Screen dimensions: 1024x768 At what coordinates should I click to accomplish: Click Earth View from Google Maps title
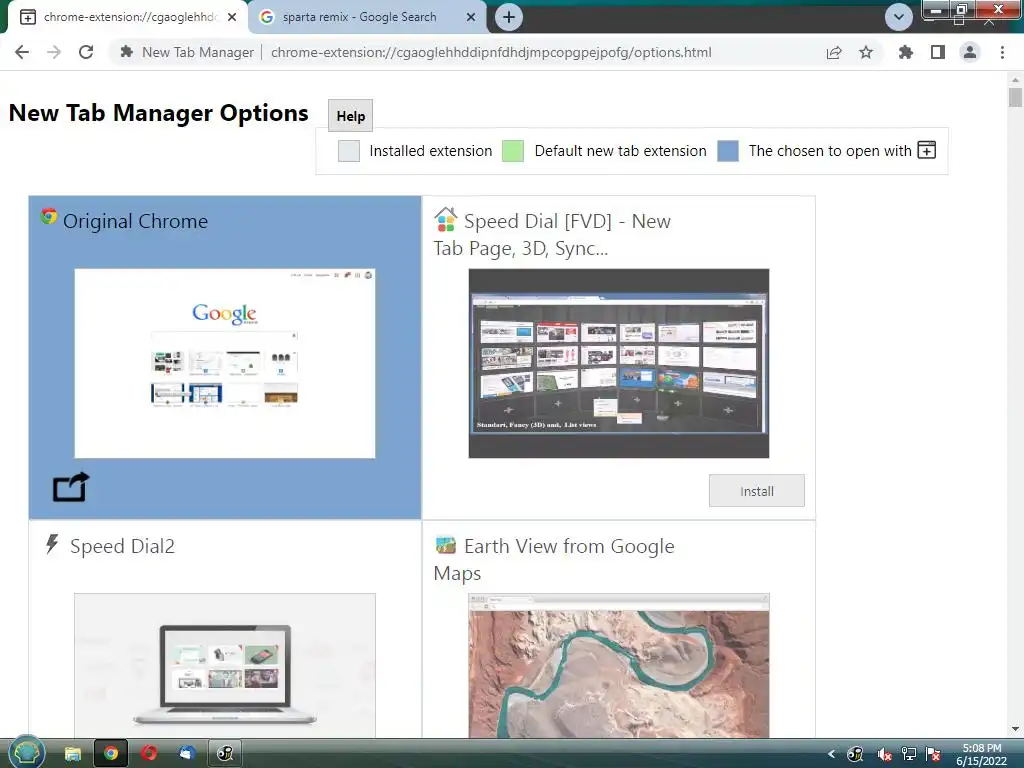click(554, 559)
